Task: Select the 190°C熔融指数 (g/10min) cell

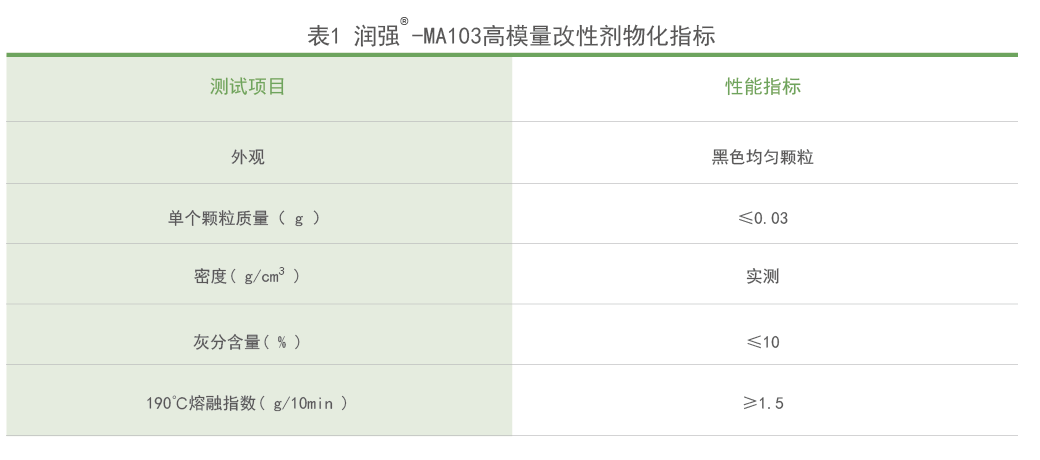Action: [247, 402]
